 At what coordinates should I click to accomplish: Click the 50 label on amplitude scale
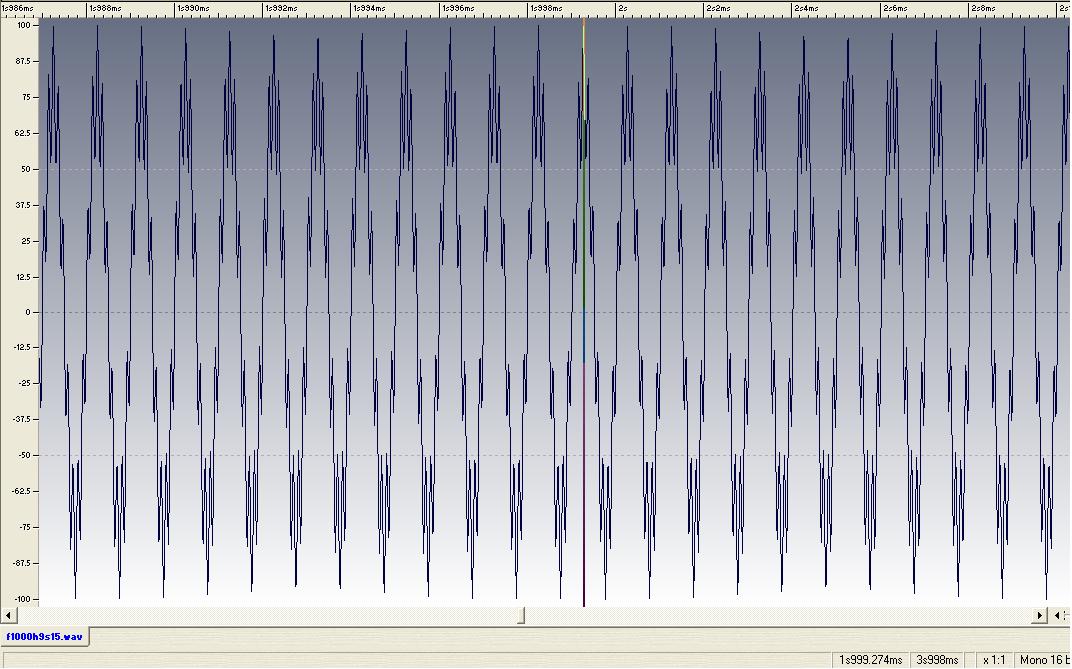click(26, 169)
